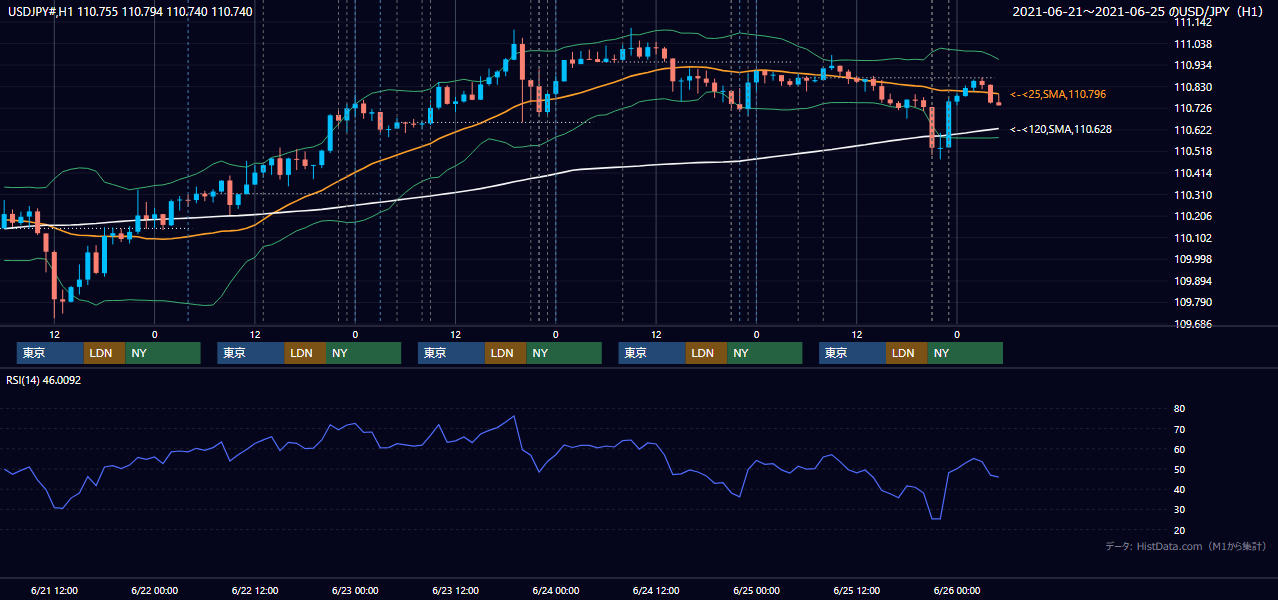
Task: Click the RSI 70 level label
Action: [1179, 429]
